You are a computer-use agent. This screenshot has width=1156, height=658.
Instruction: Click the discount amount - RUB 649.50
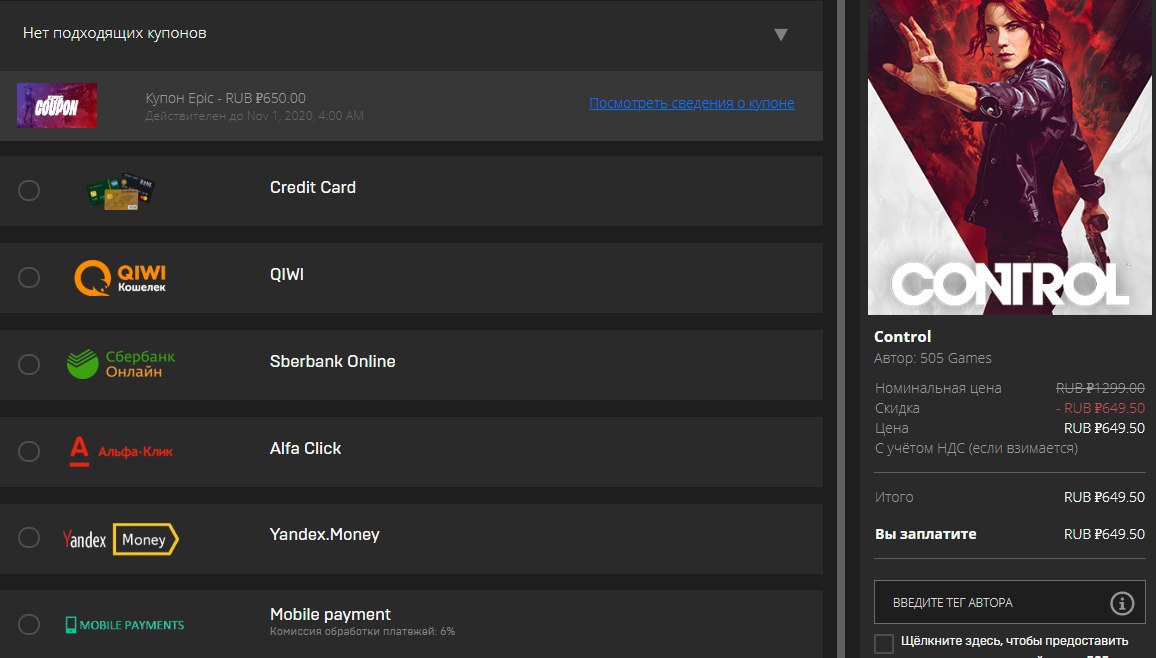(1100, 407)
